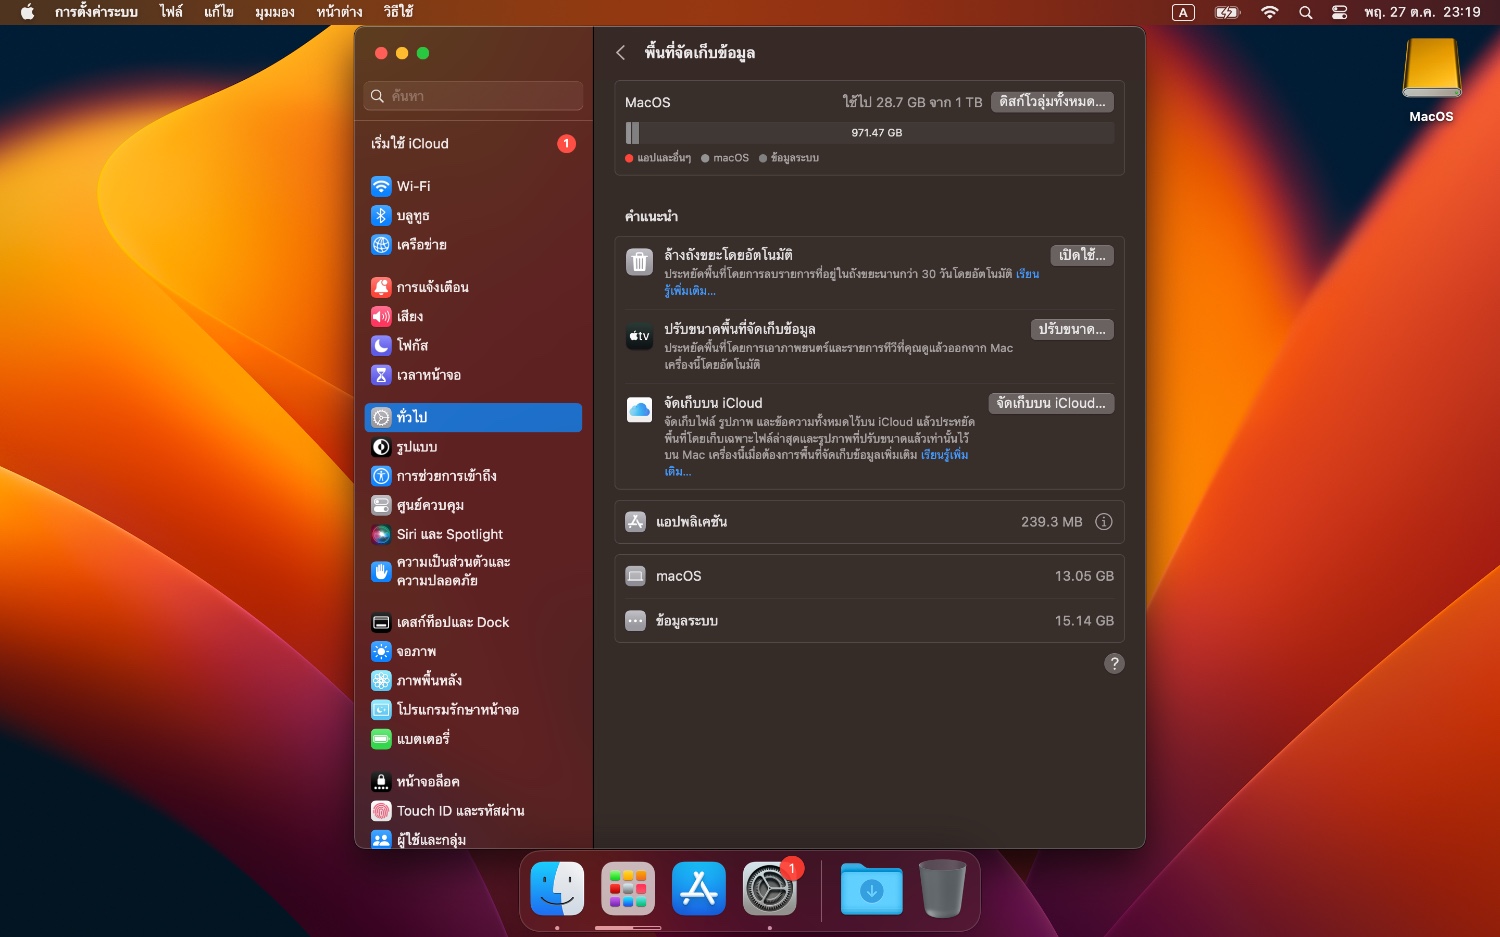This screenshot has width=1500, height=937.
Task: Open บลูทูธ (Bluetooth) settings
Action: pyautogui.click(x=473, y=215)
